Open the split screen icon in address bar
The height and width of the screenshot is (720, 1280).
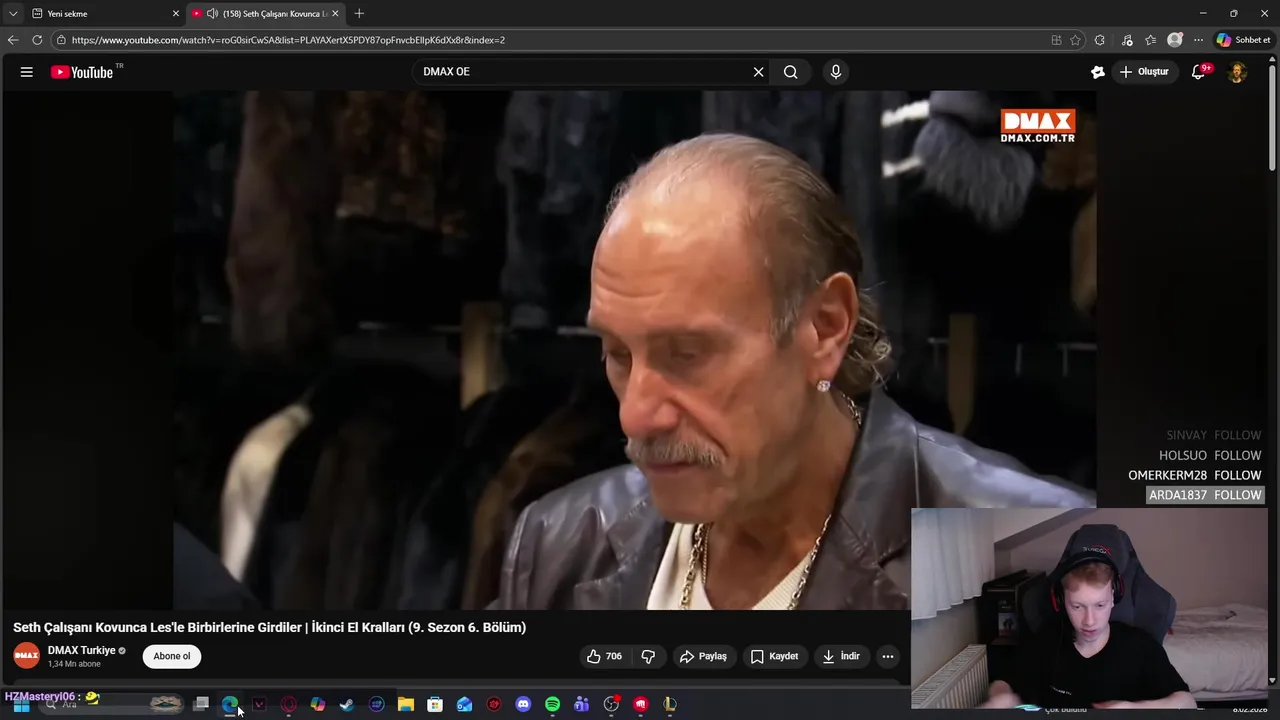[x=1056, y=40]
